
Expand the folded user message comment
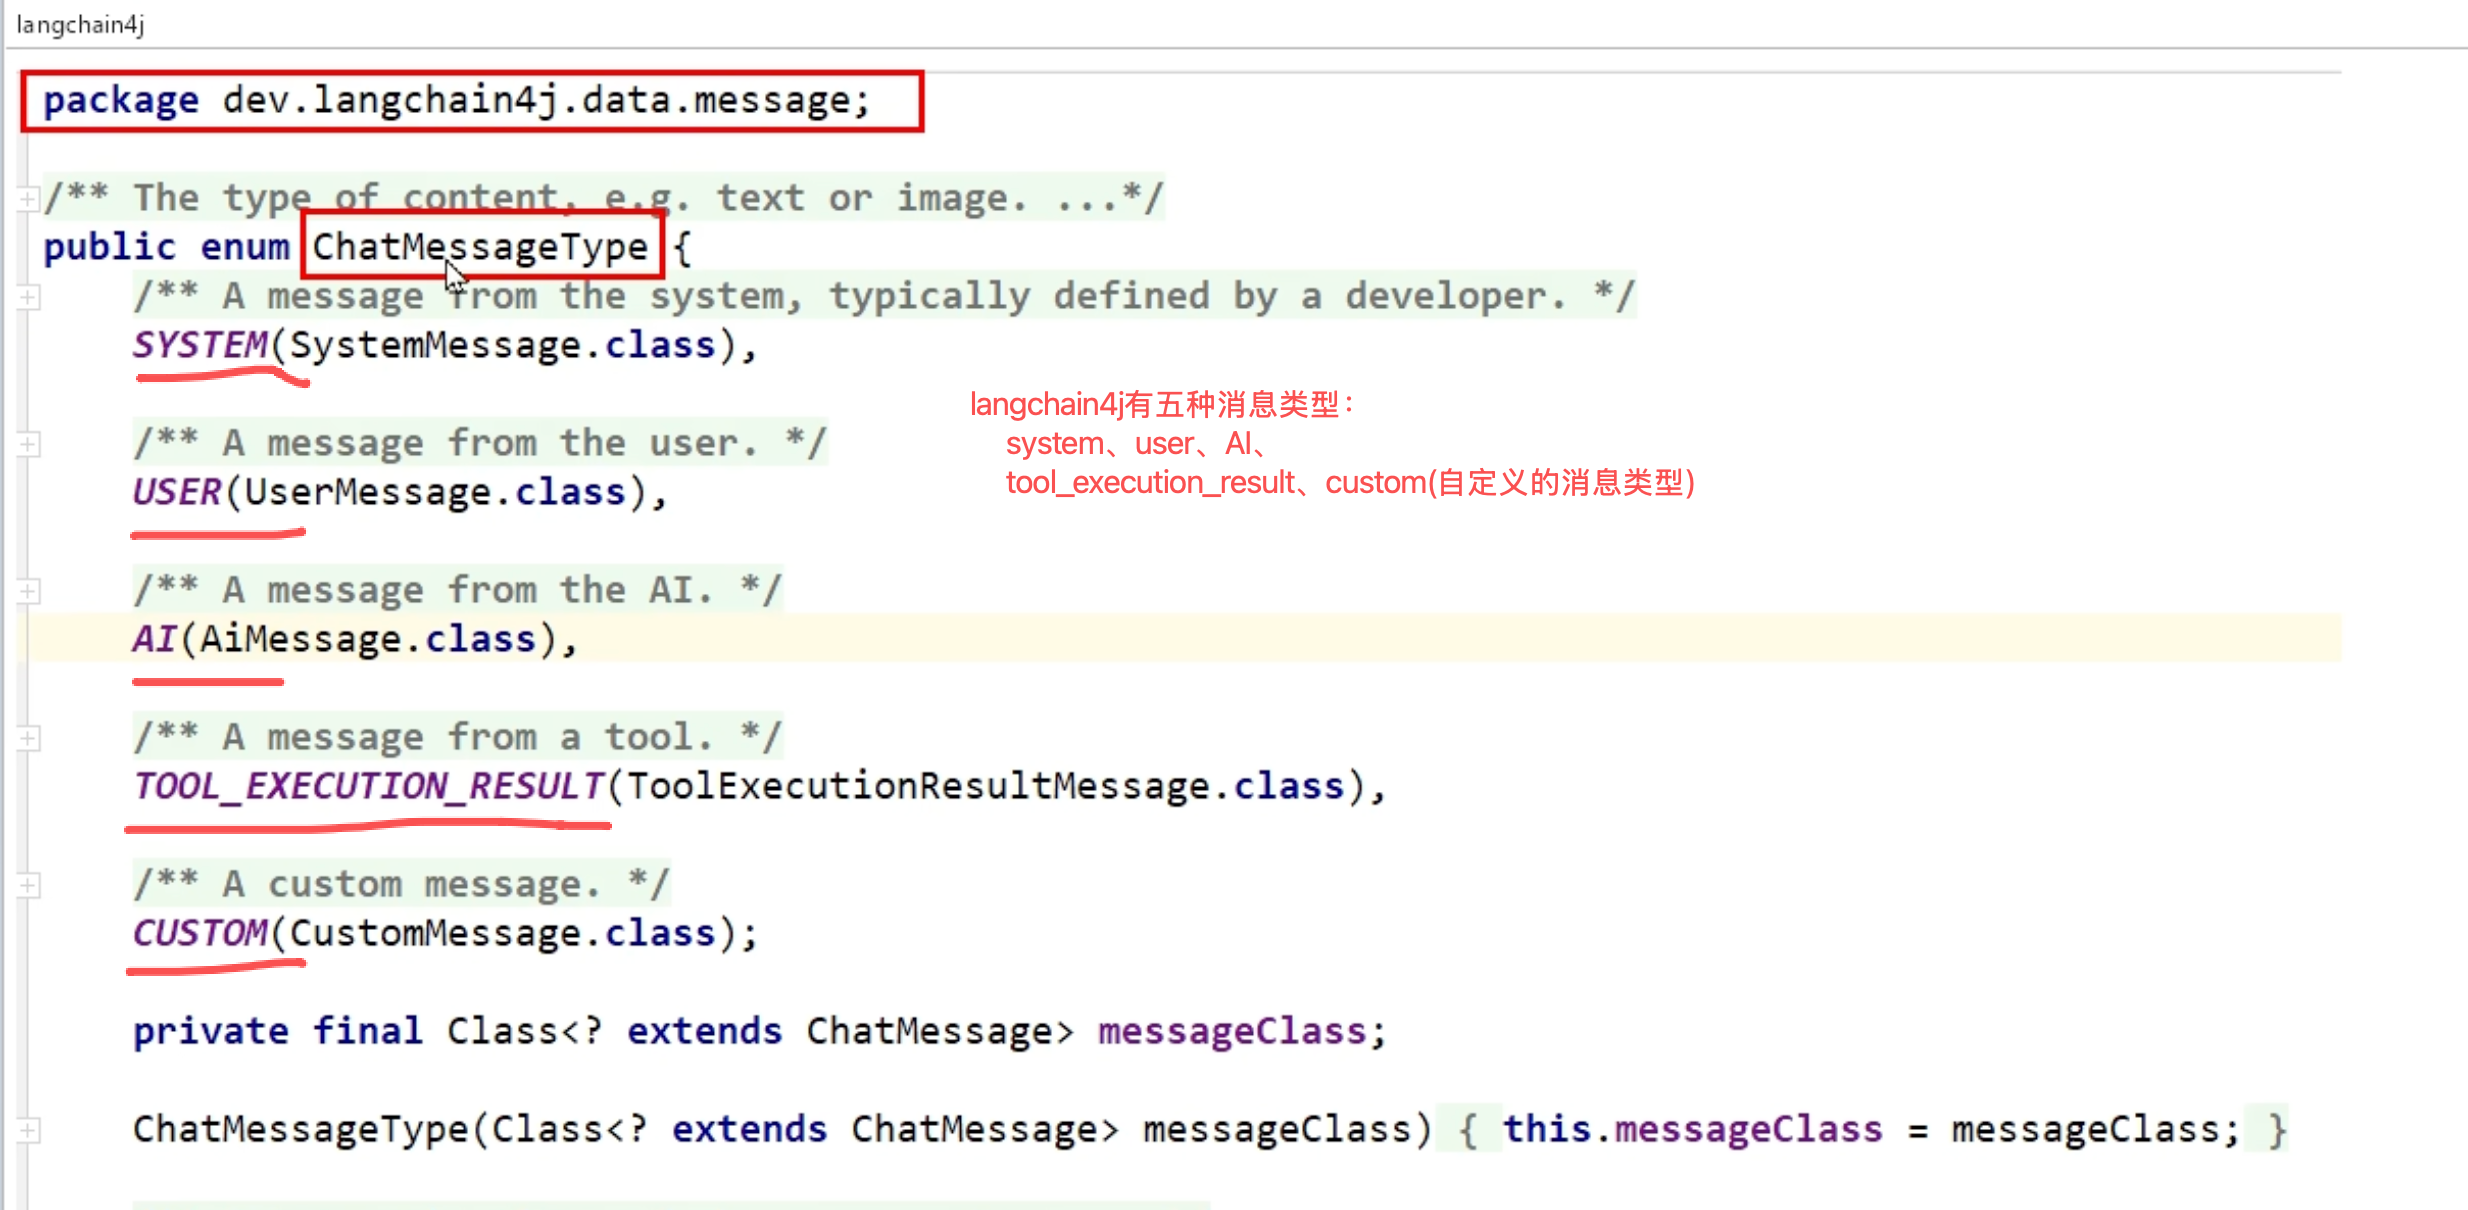click(x=28, y=444)
